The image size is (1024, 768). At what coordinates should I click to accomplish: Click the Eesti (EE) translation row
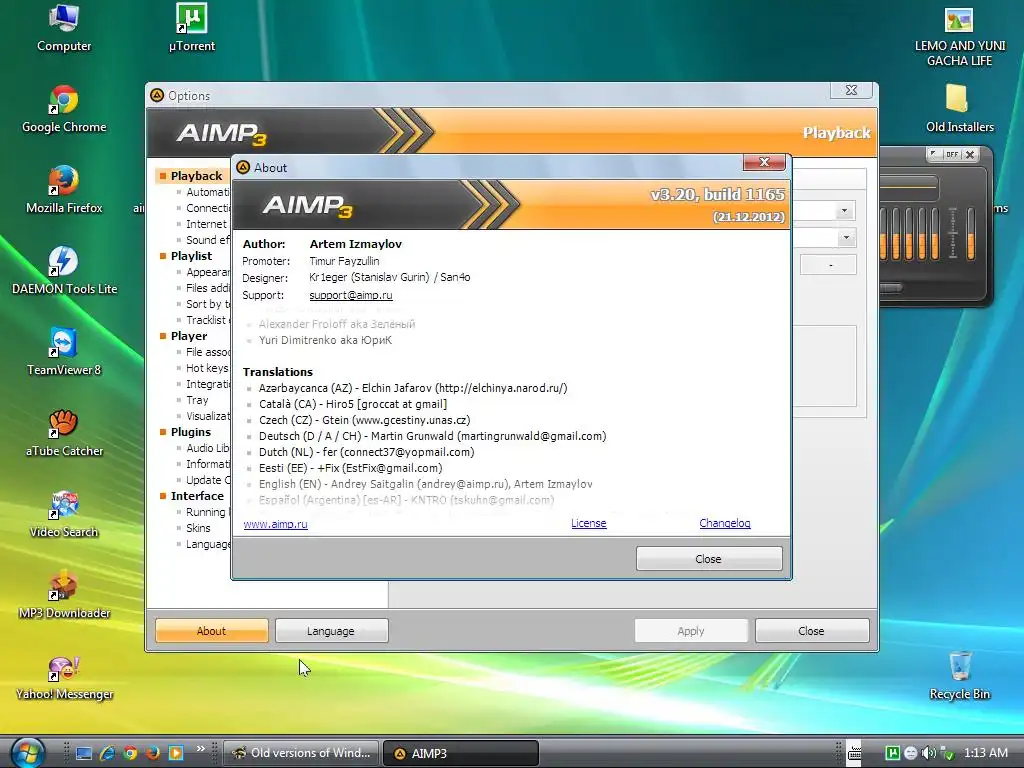351,468
